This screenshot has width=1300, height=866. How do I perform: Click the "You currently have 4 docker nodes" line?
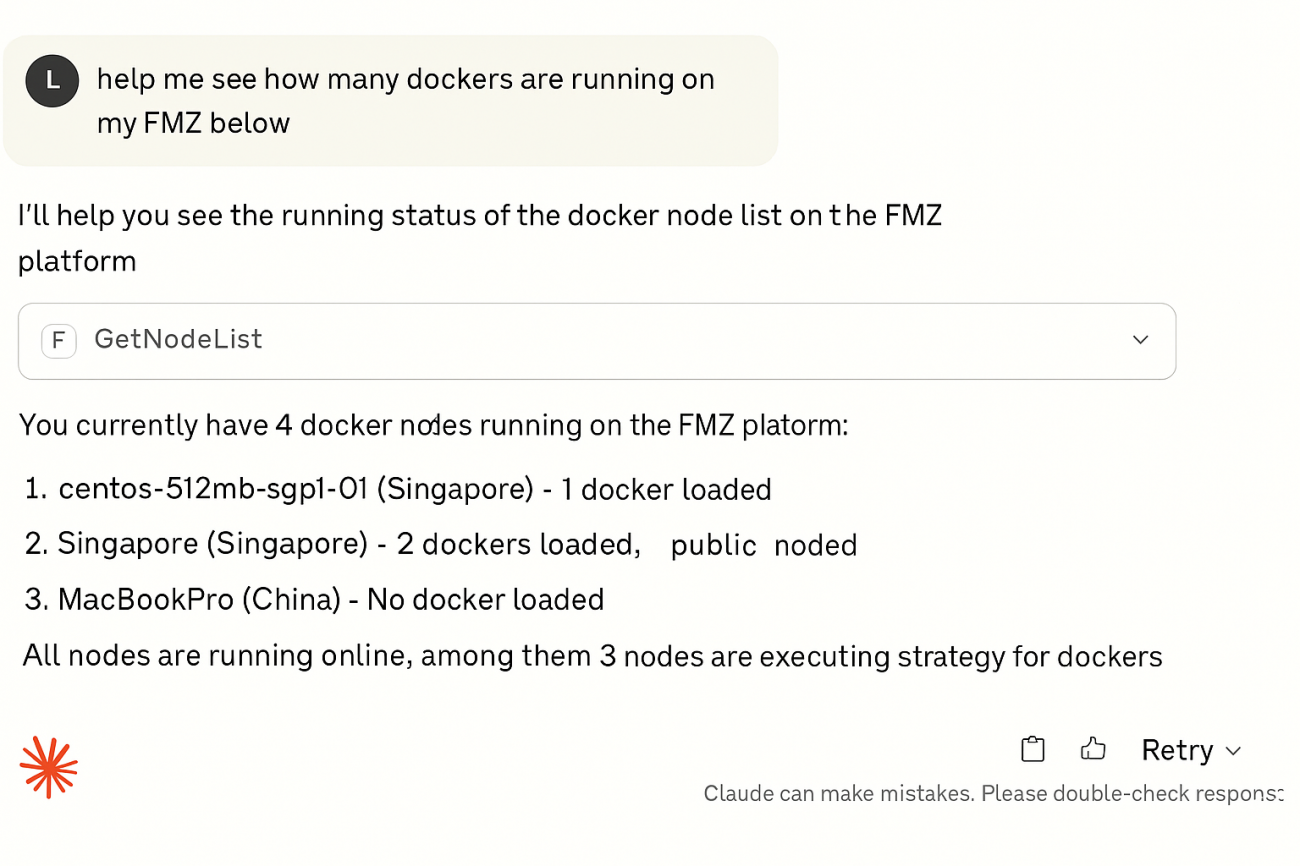click(x=433, y=425)
